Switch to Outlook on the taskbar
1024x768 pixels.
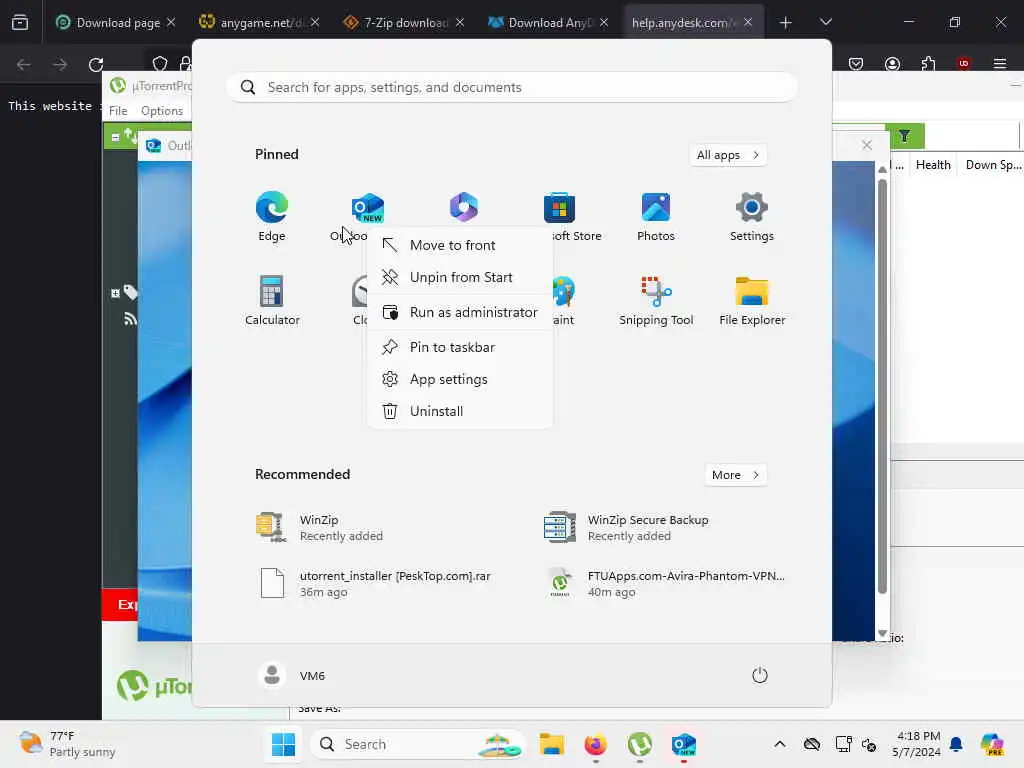[x=683, y=744]
